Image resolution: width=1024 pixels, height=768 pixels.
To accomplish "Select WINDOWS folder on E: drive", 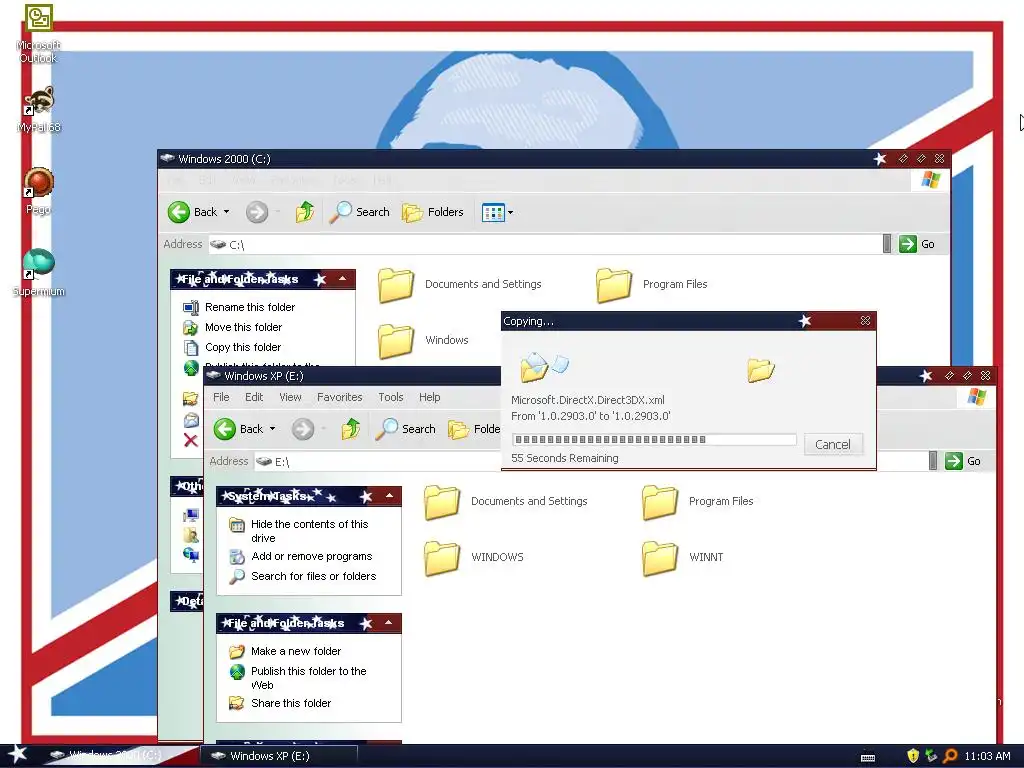I will pos(474,557).
